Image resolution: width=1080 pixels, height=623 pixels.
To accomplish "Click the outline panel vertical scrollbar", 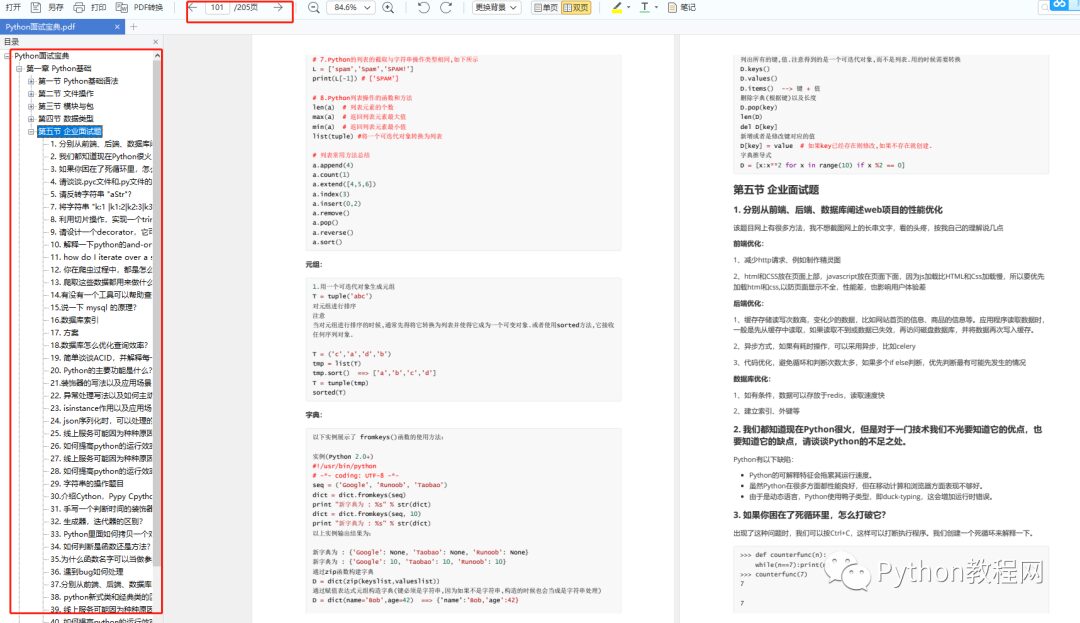I will click(x=157, y=314).
